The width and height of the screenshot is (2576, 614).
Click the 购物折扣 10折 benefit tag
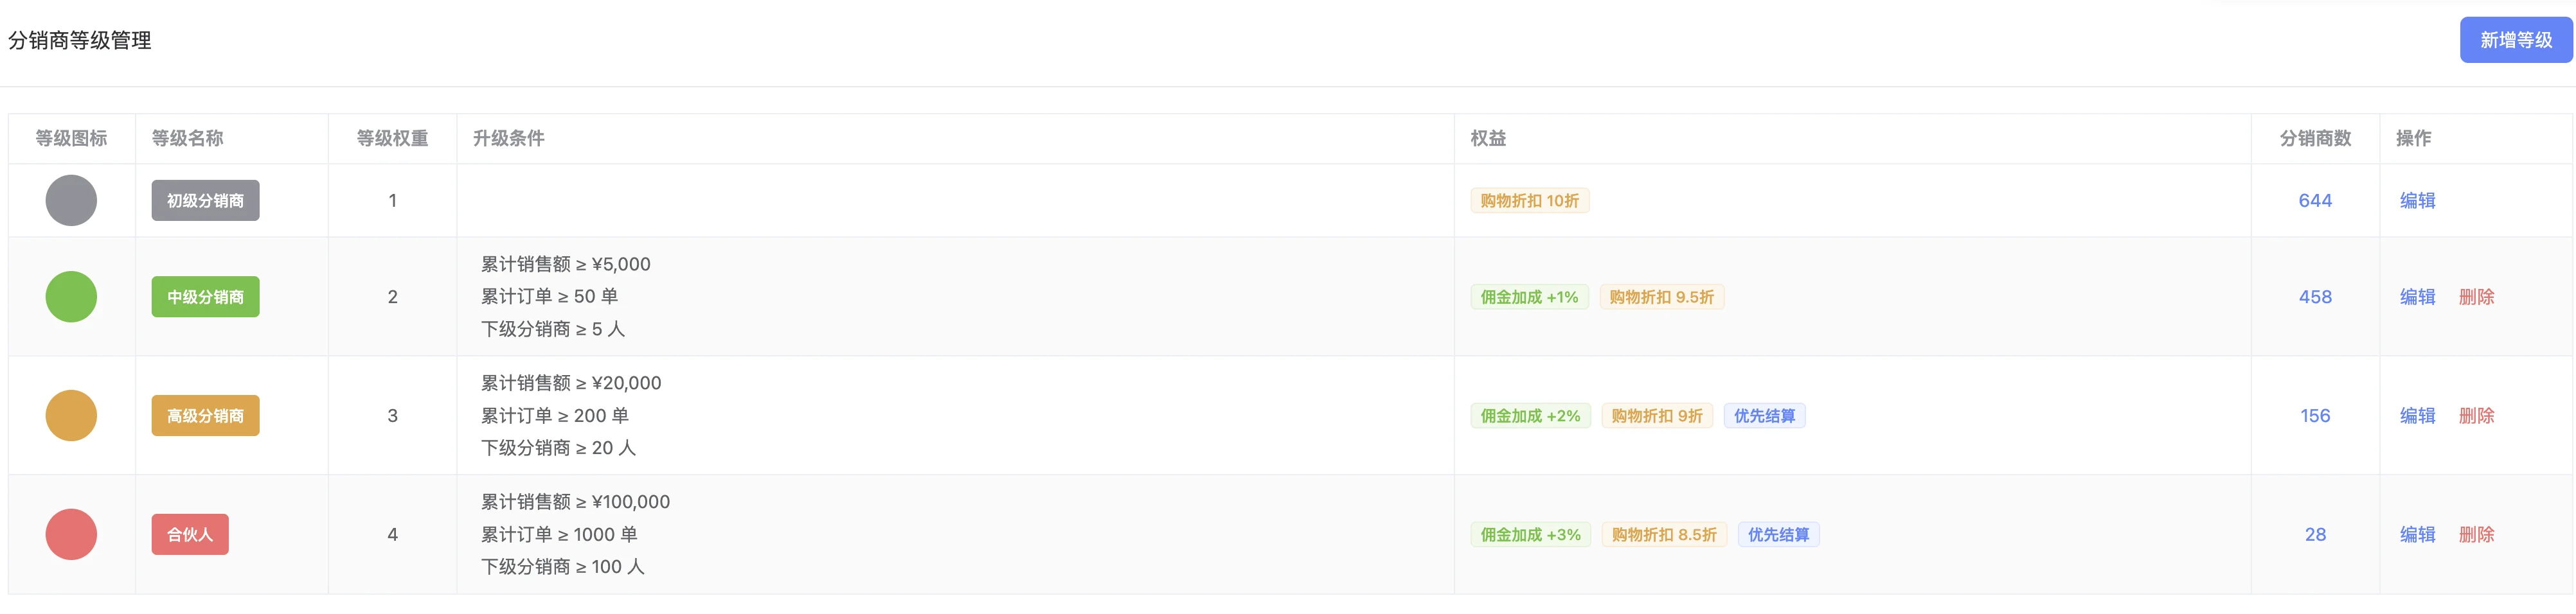(1530, 200)
